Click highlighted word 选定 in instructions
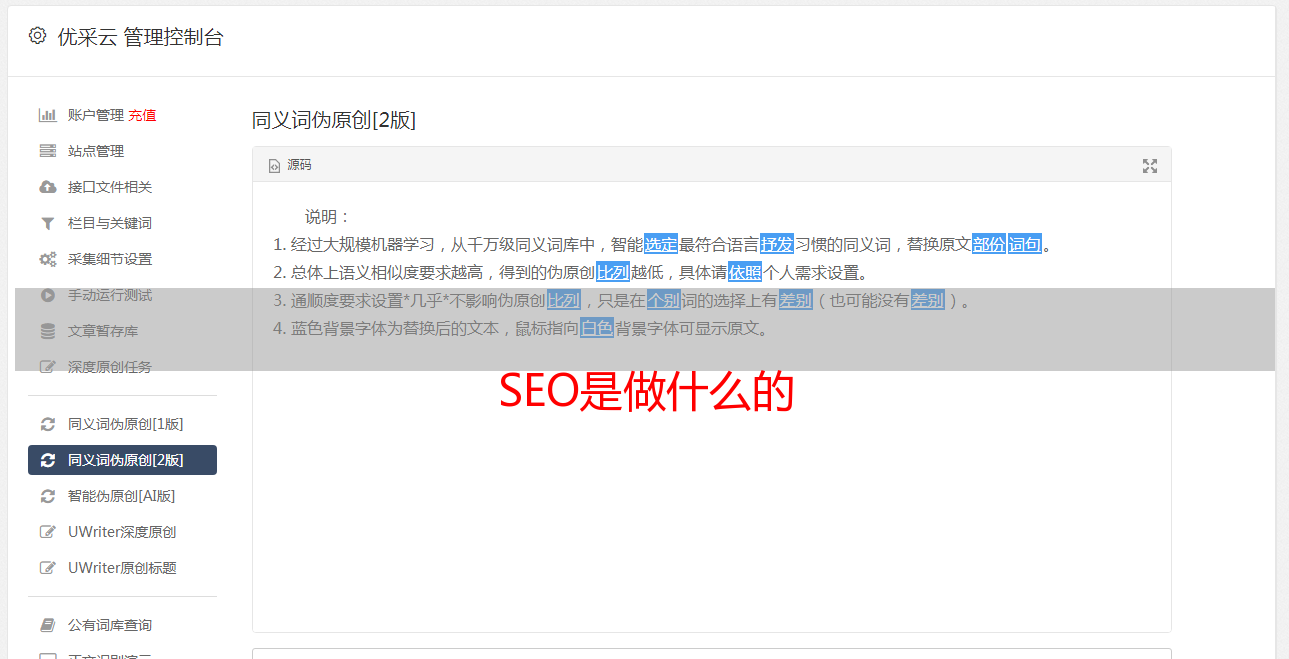The image size is (1289, 659). (x=661, y=244)
